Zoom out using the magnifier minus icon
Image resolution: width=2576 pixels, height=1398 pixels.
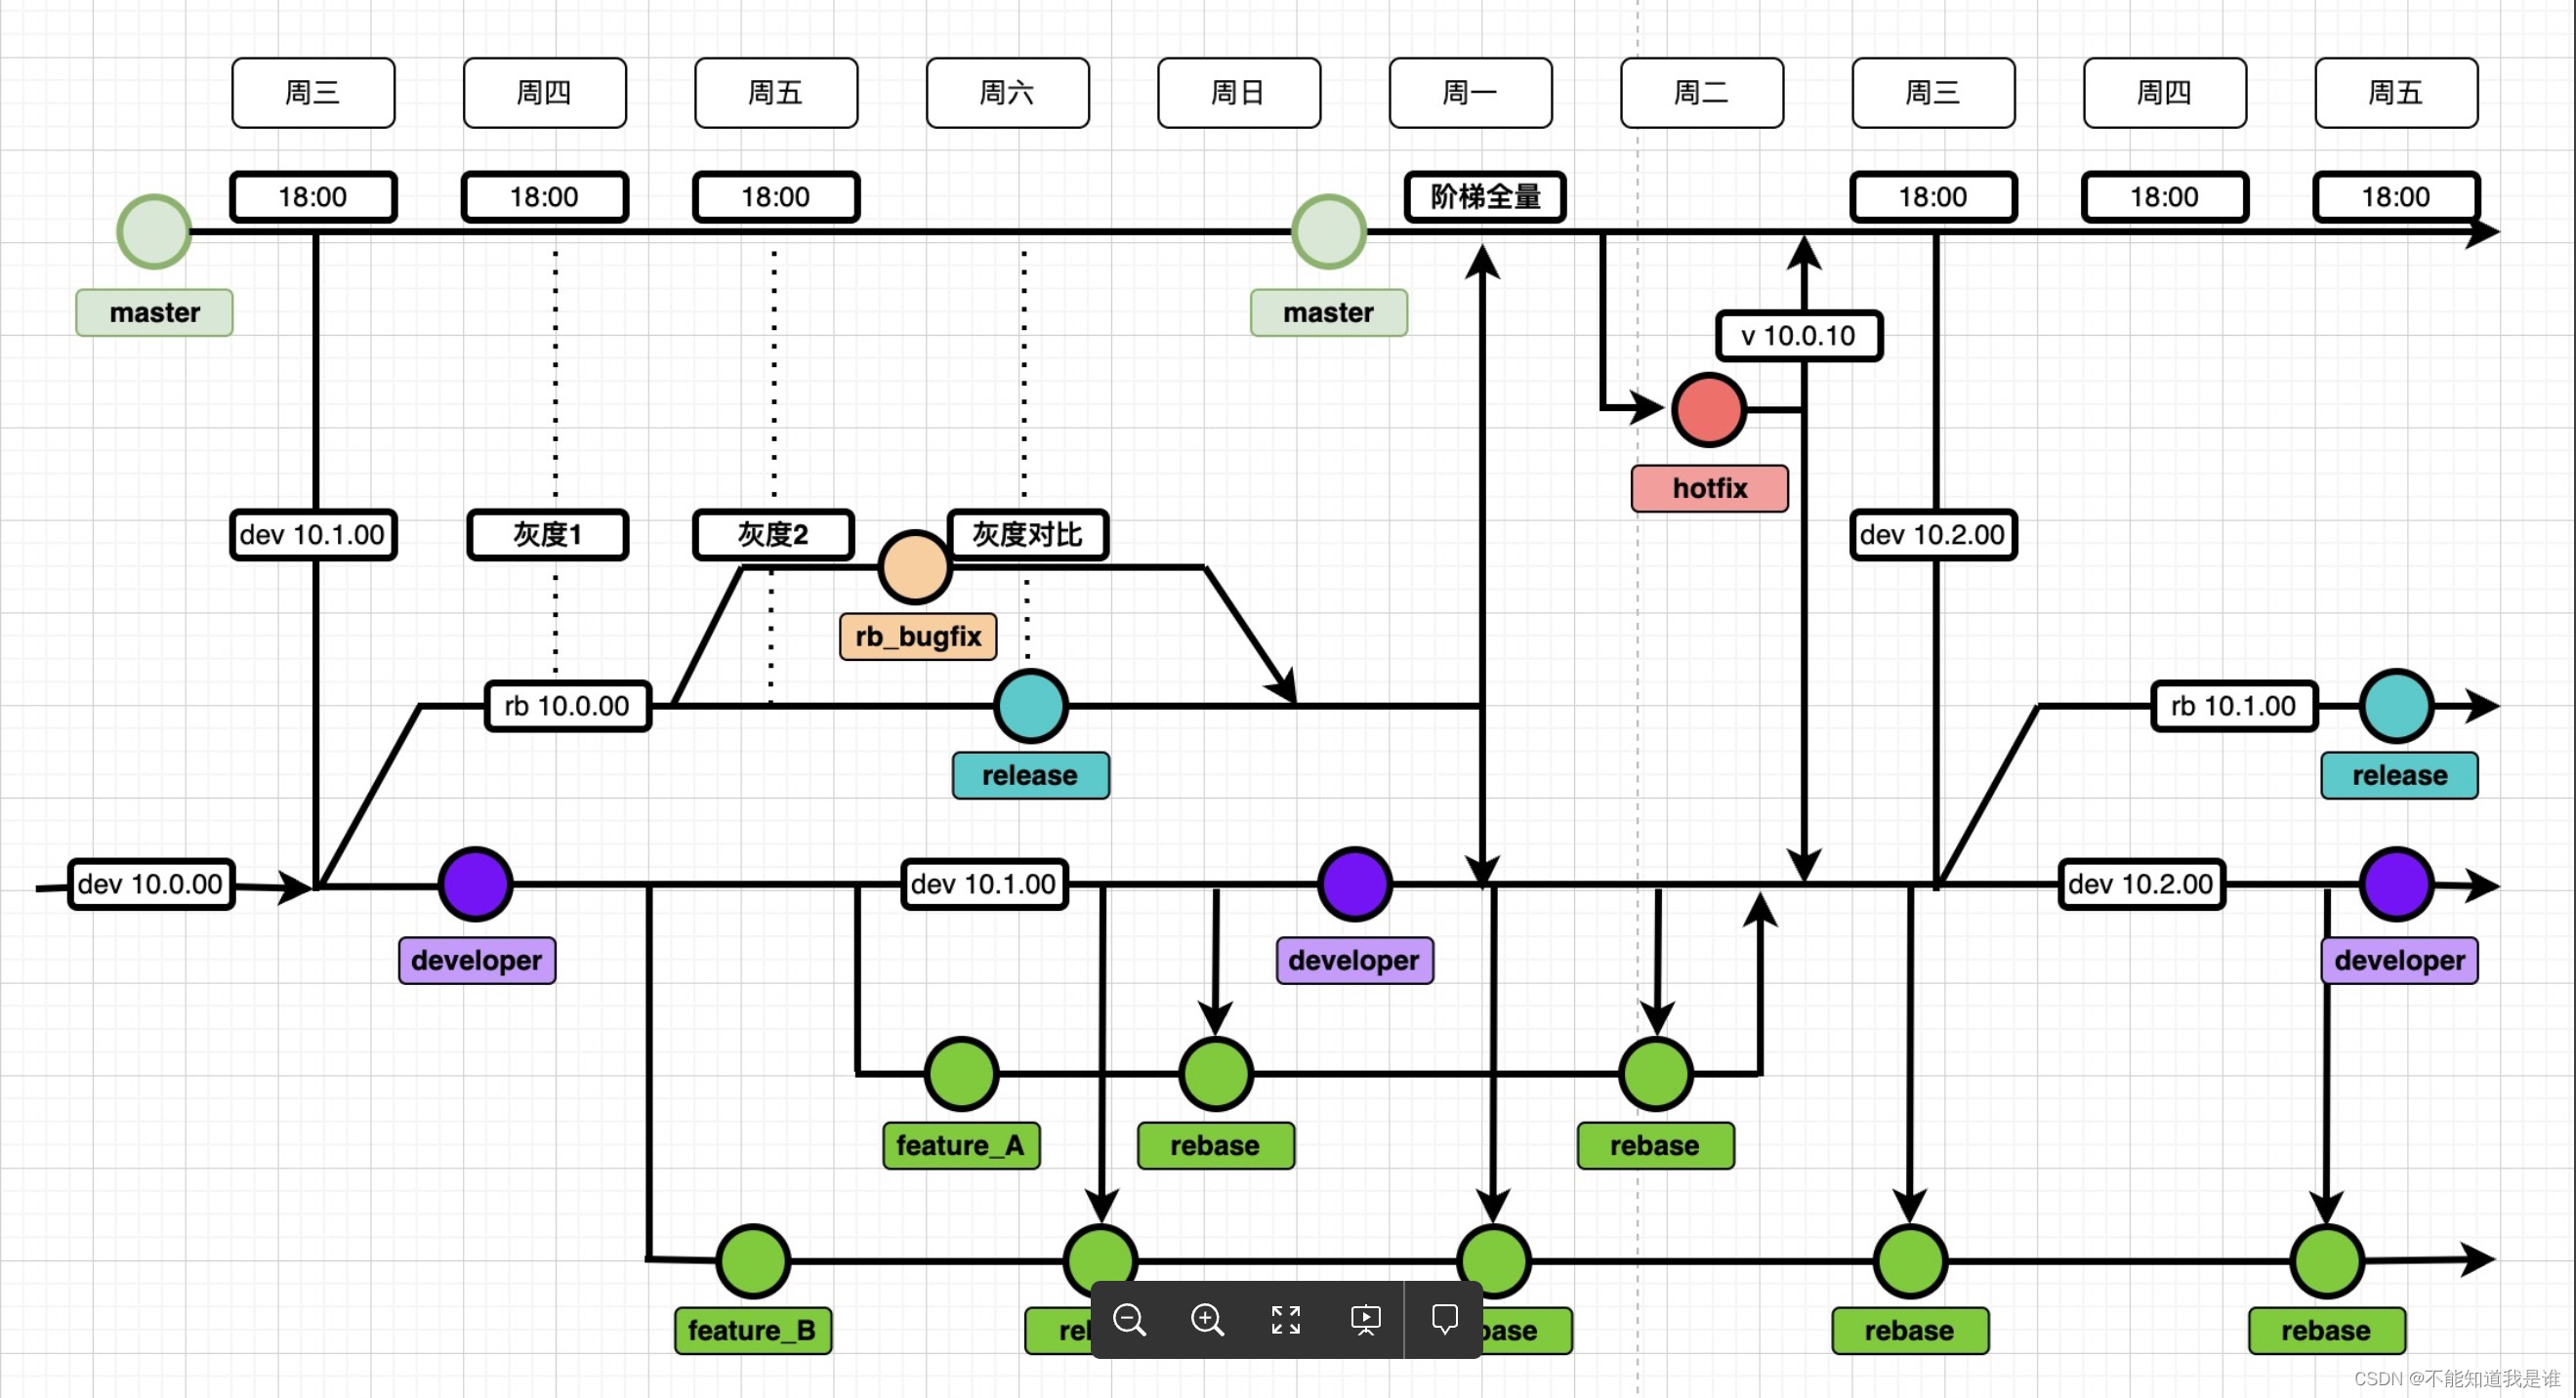(x=1129, y=1320)
